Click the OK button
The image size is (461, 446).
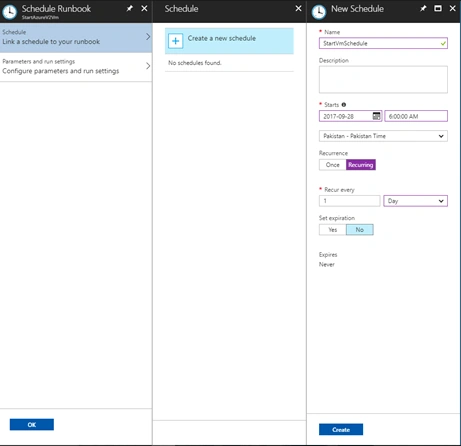click(32, 424)
